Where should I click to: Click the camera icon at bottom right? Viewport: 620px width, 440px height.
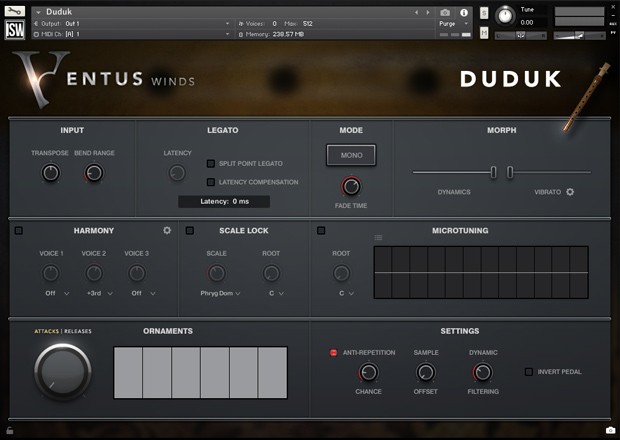point(610,430)
